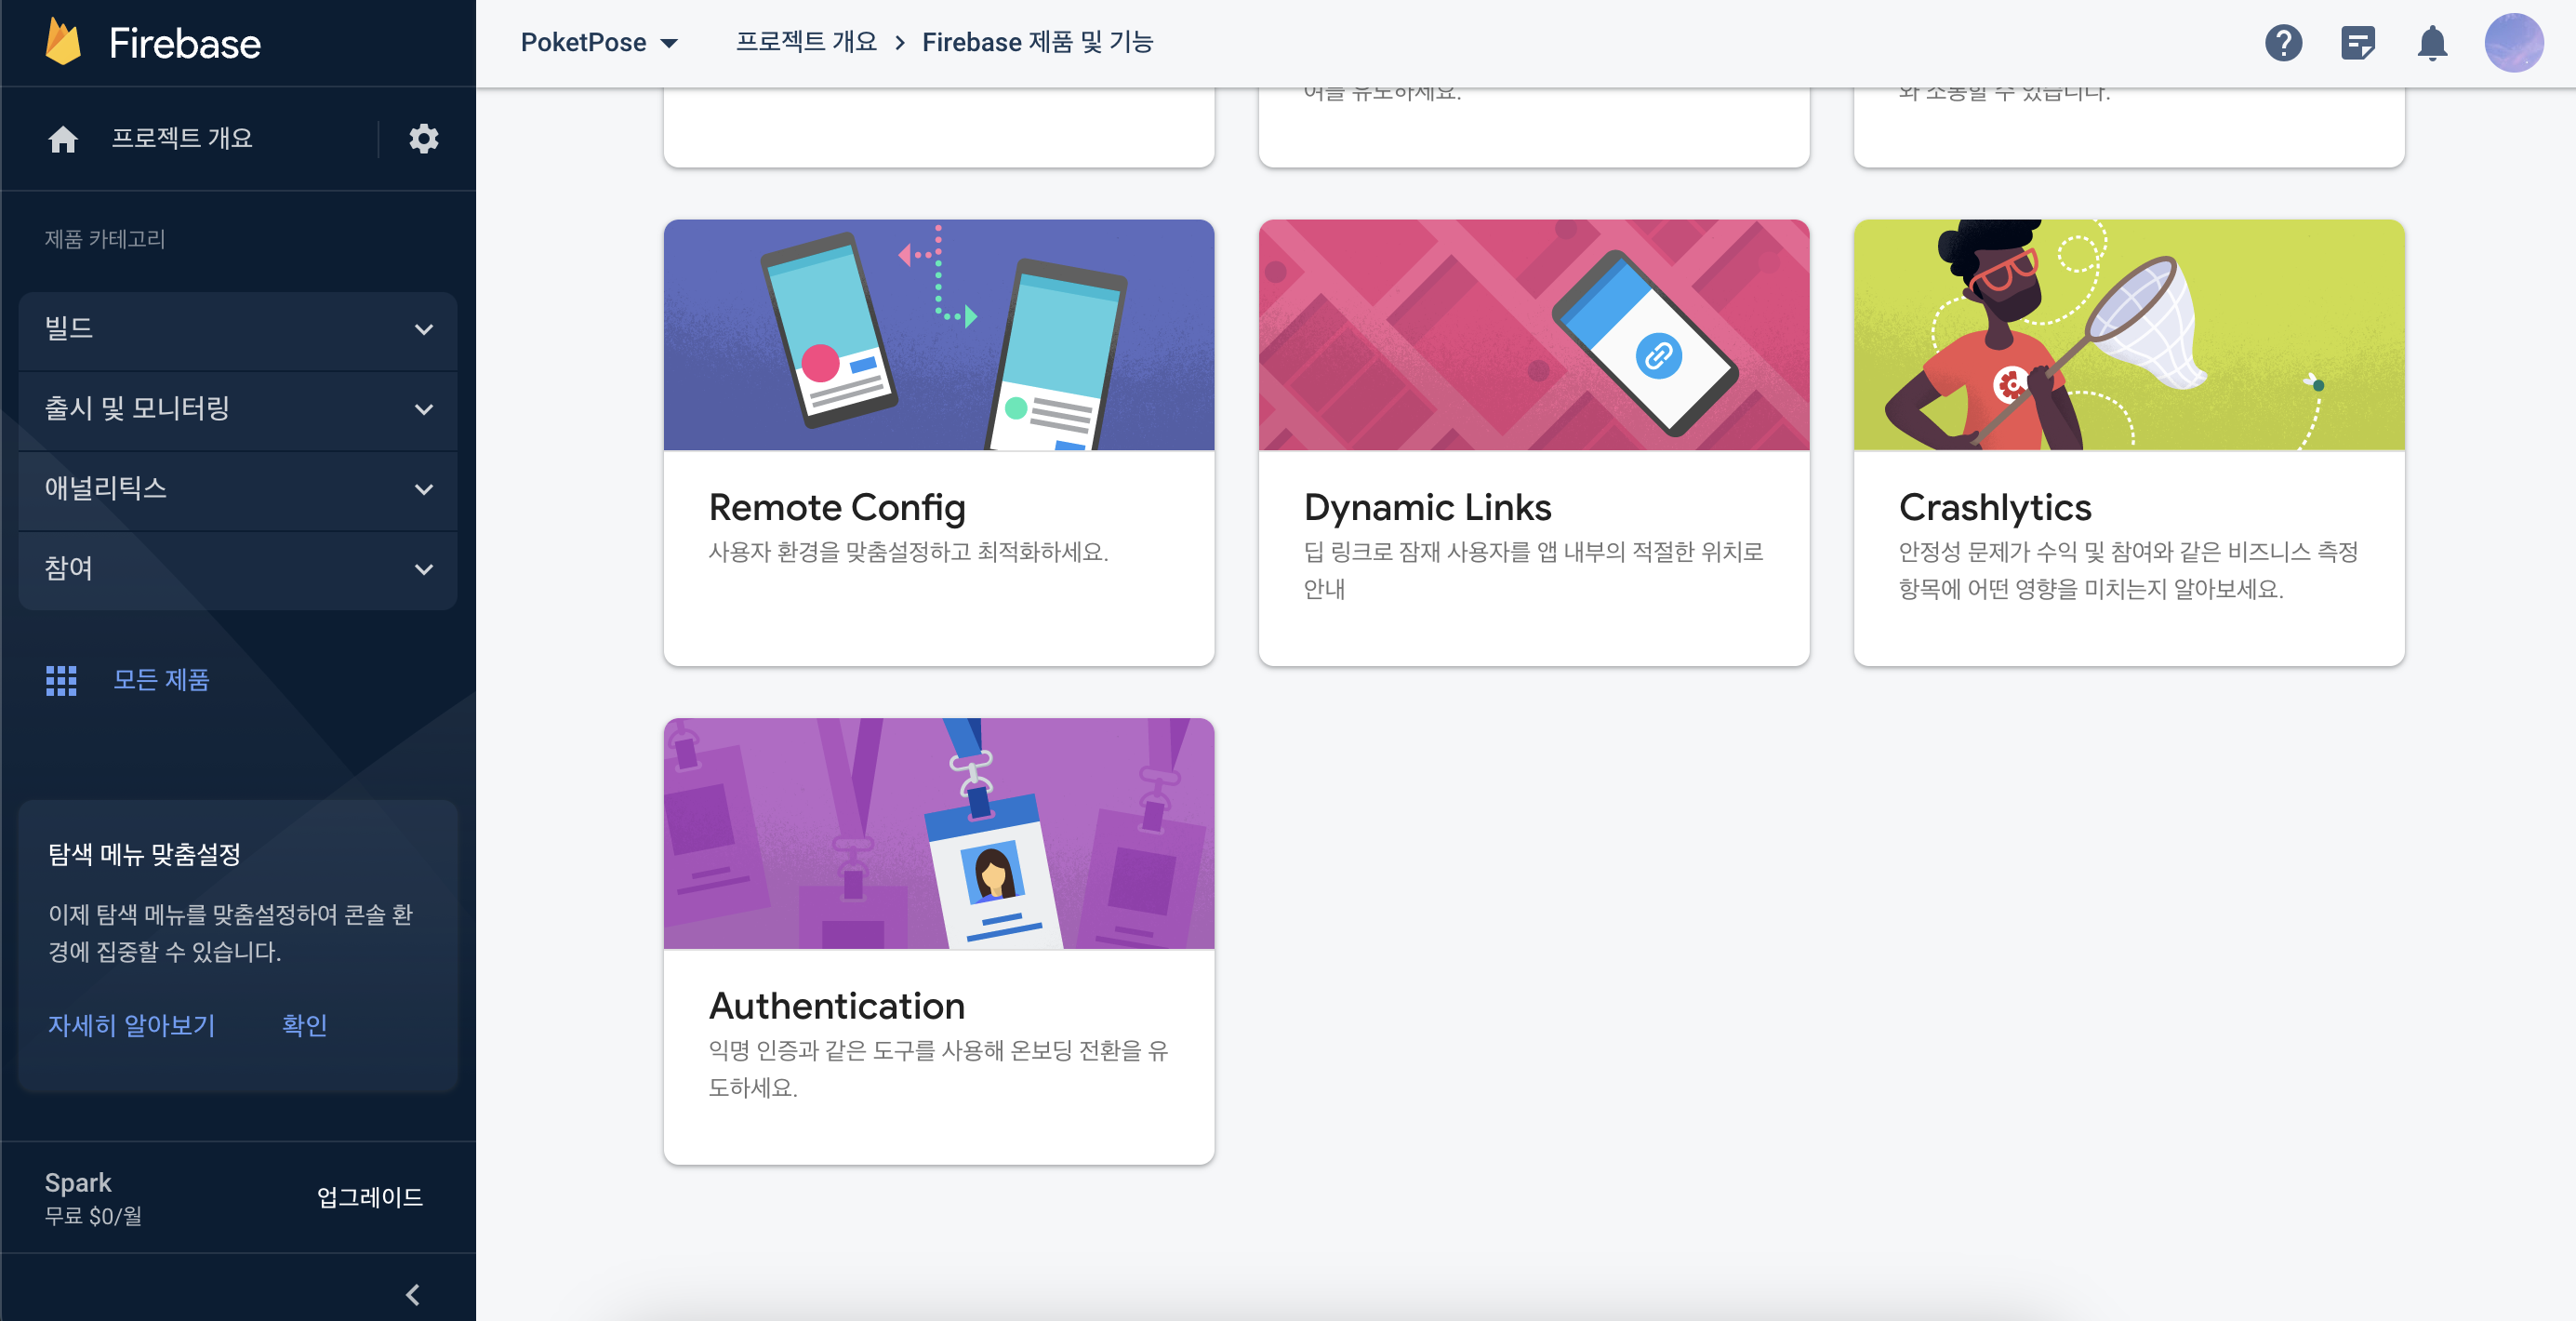Viewport: 2576px width, 1321px height.
Task: Open the user account avatar
Action: click(2514, 43)
